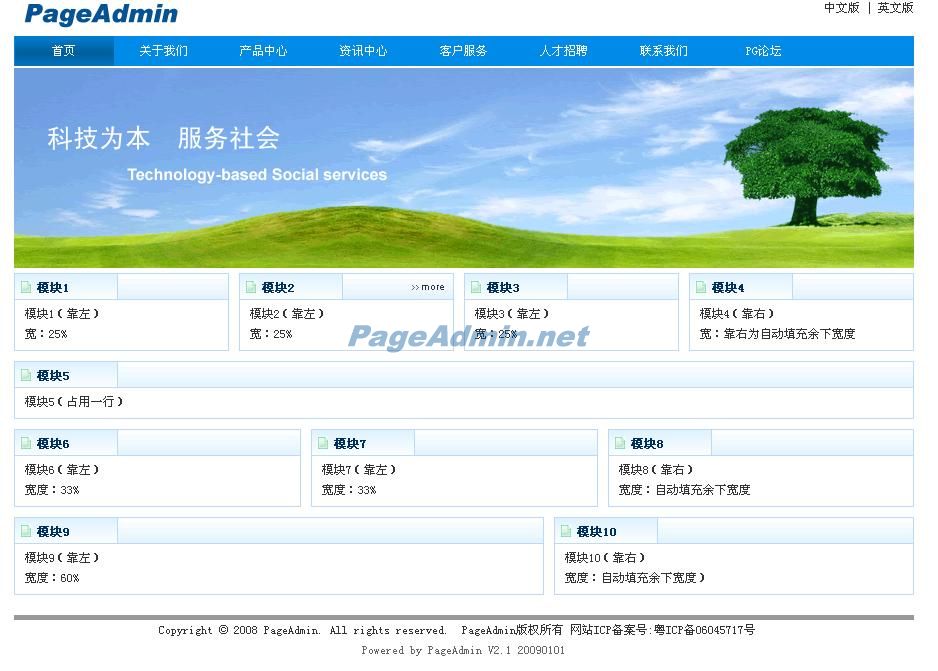This screenshot has width=938, height=671.
Task: Click the document icon beside 模块7
Action: pos(323,443)
